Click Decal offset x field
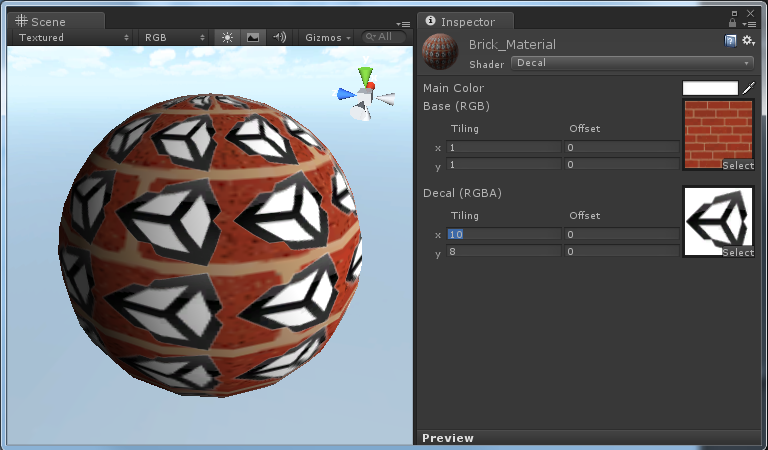Viewport: 768px width, 450px height. pyautogui.click(x=622, y=235)
